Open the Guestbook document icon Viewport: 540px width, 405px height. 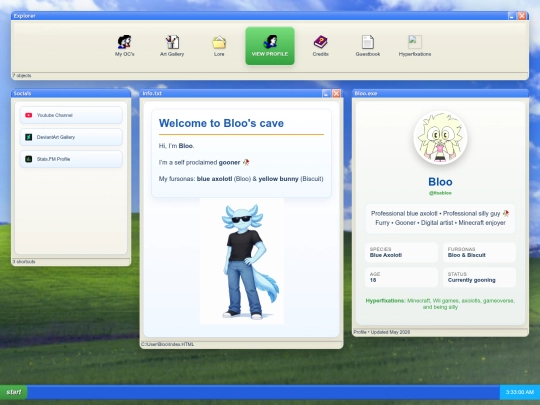pyautogui.click(x=367, y=45)
